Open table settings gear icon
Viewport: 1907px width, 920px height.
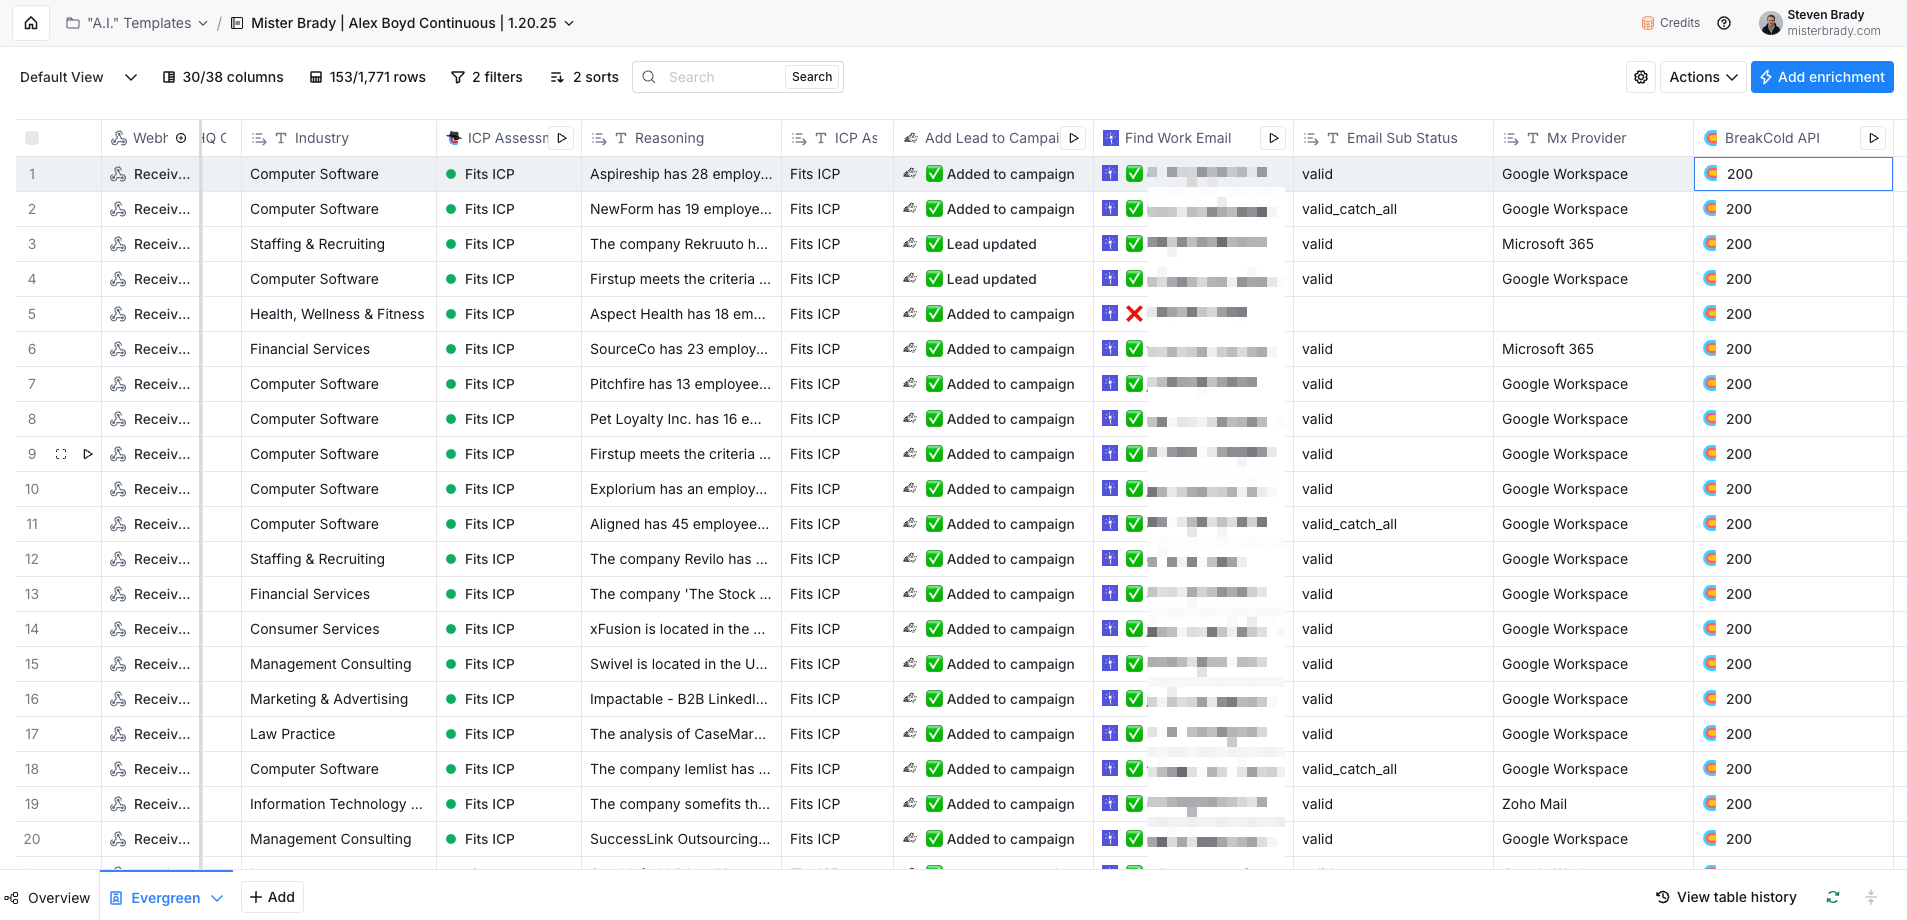(1641, 77)
